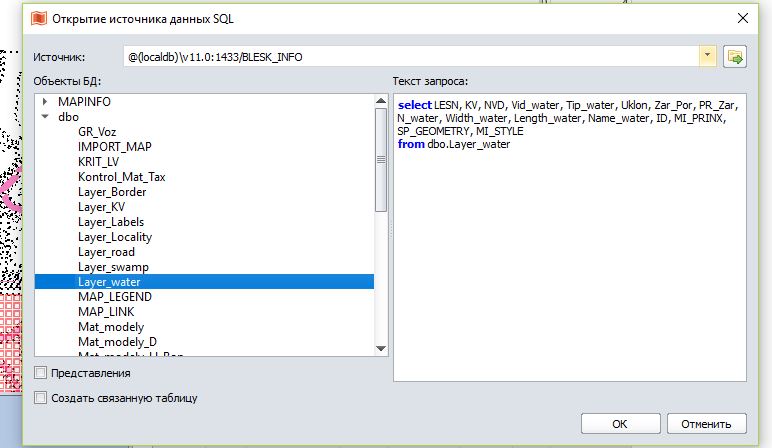
Task: Open the Источник dropdown list
Action: 708,57
